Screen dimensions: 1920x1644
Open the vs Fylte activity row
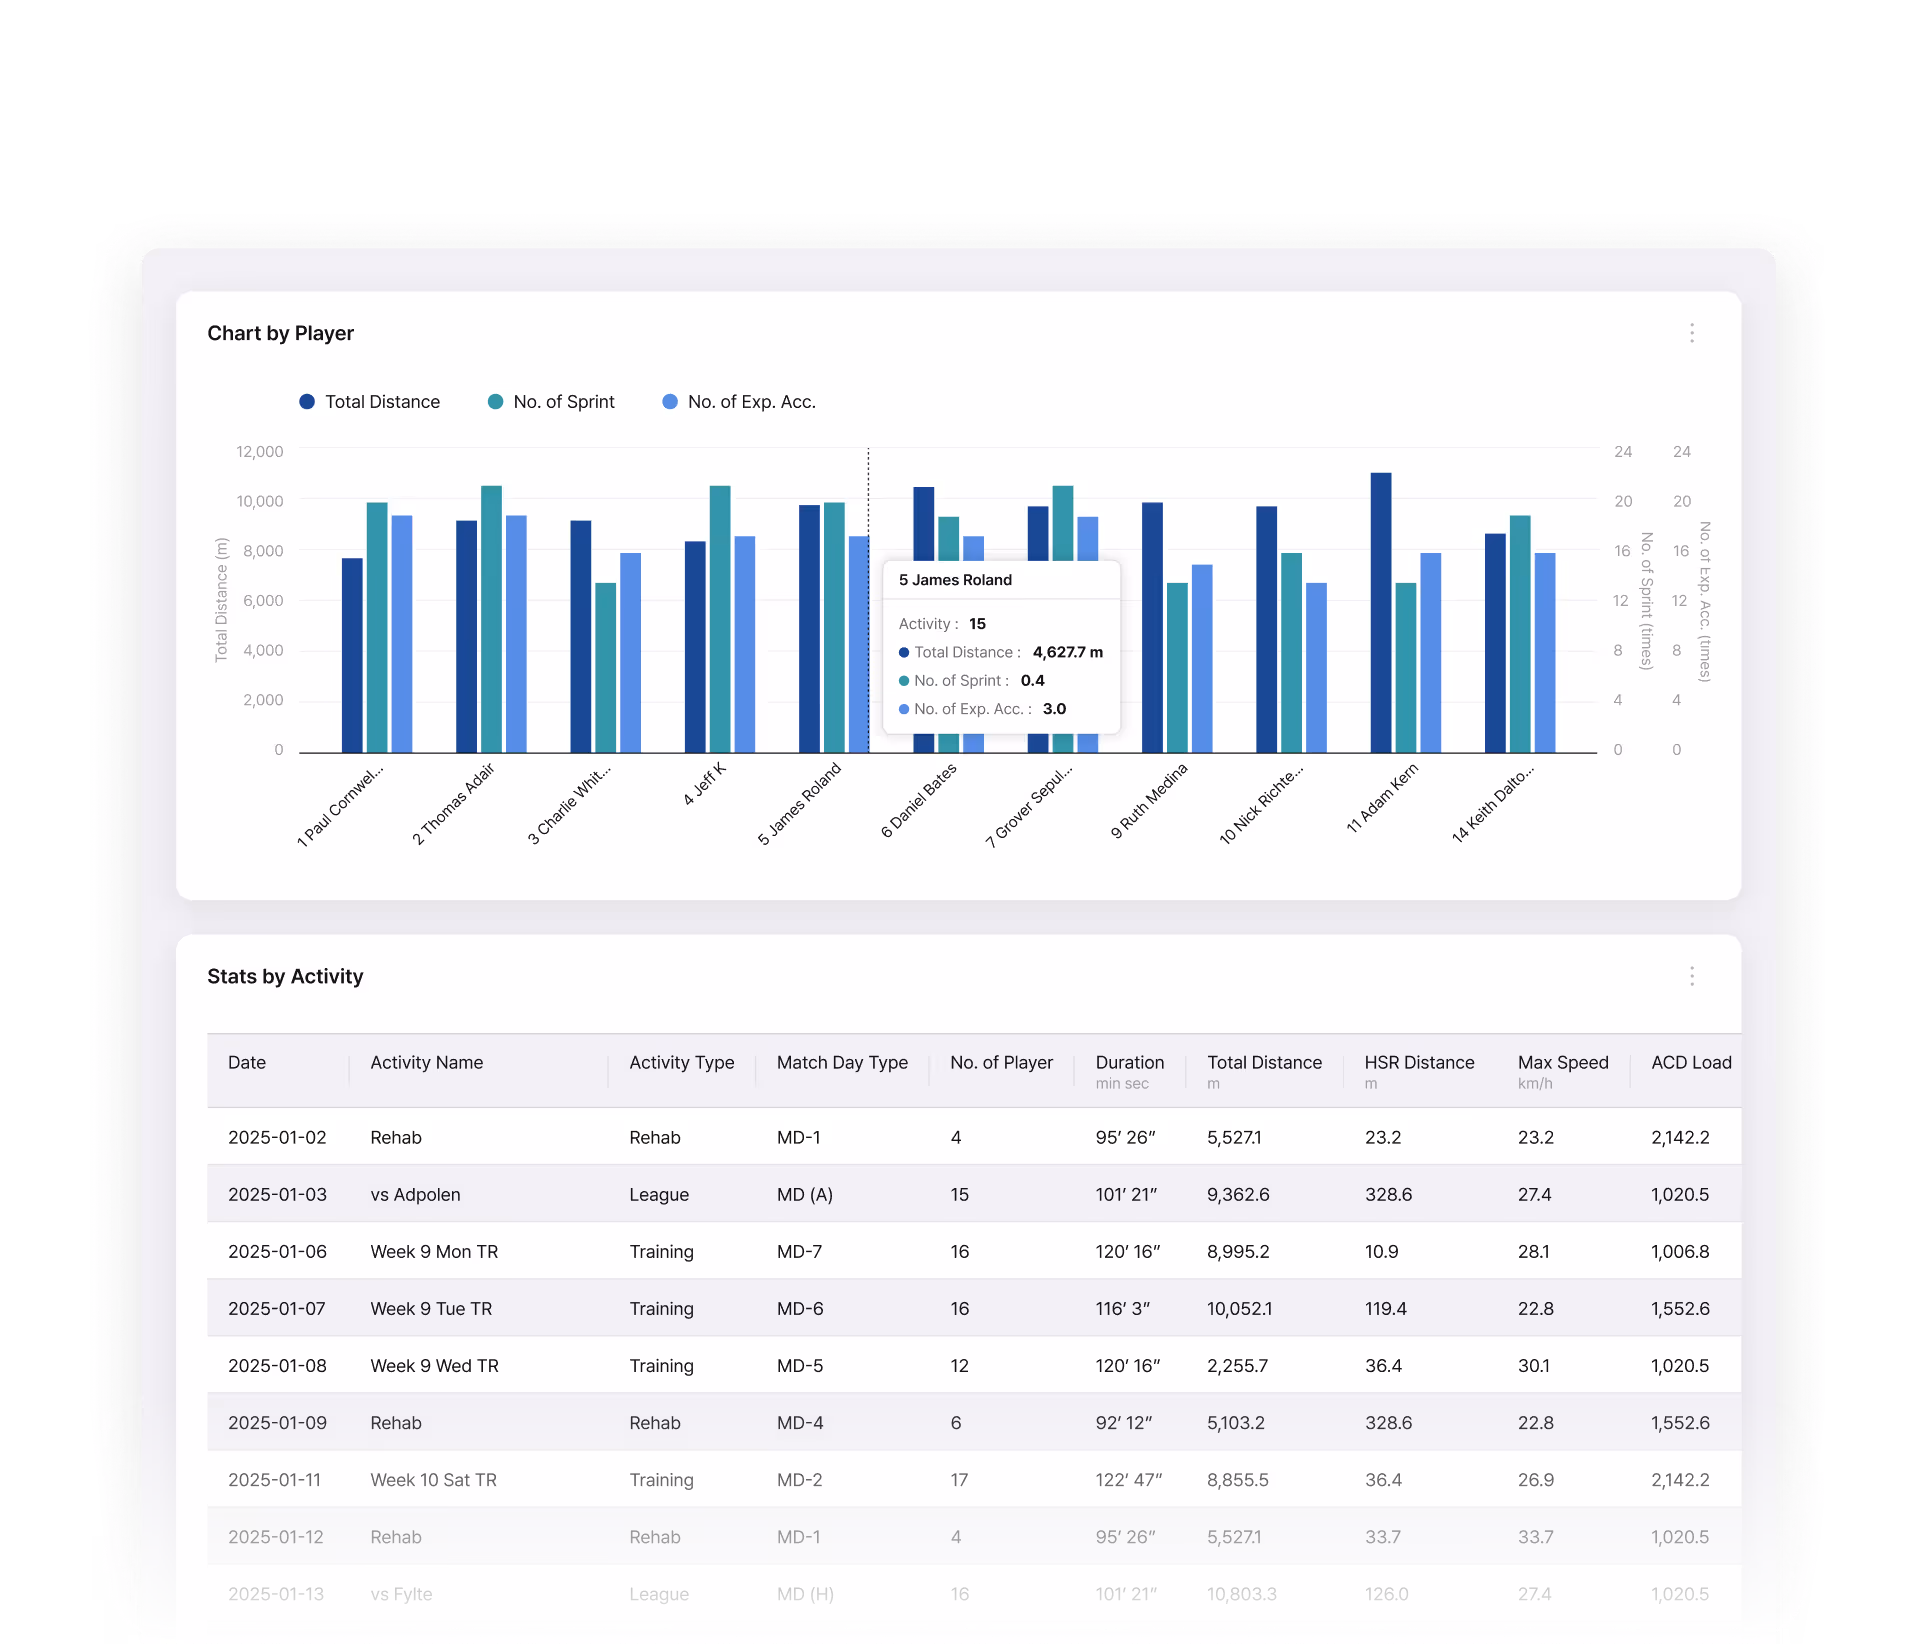point(401,1594)
